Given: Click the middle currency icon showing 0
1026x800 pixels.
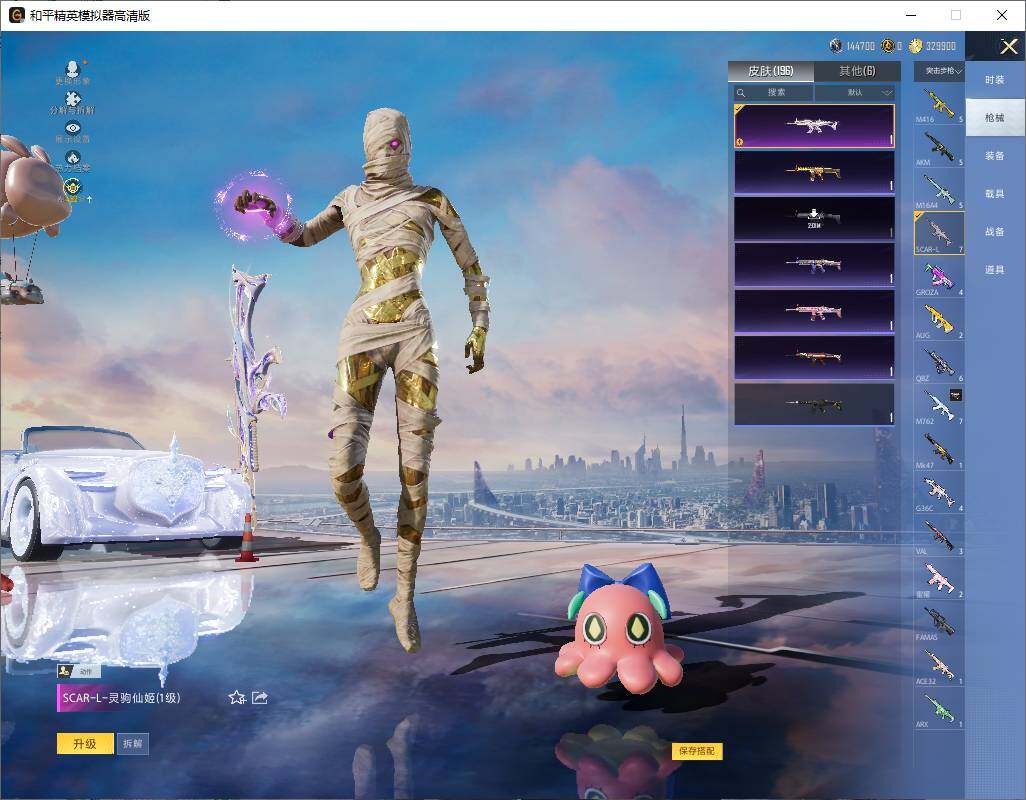Looking at the screenshot, I should click(887, 45).
